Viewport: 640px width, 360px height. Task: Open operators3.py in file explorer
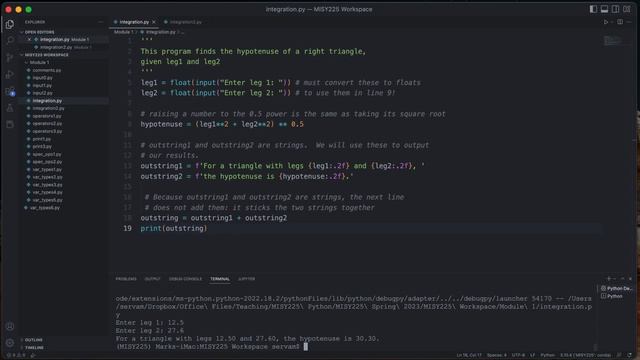tap(47, 131)
